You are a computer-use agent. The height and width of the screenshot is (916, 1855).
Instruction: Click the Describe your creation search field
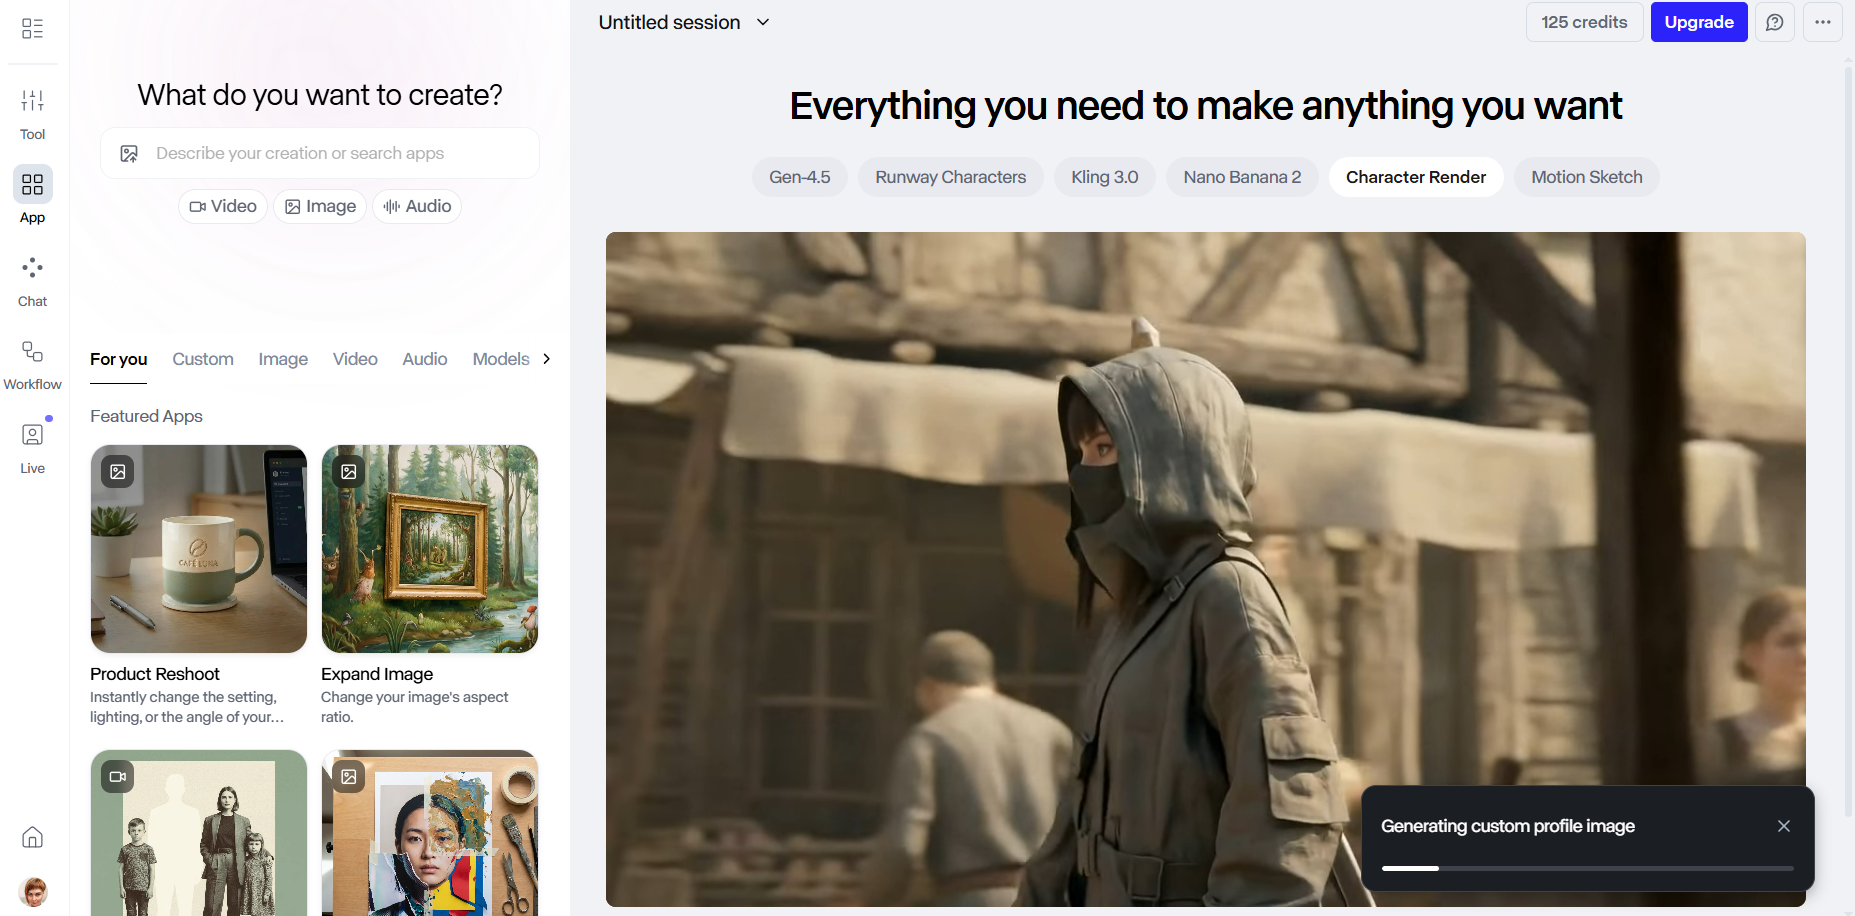pyautogui.click(x=320, y=153)
